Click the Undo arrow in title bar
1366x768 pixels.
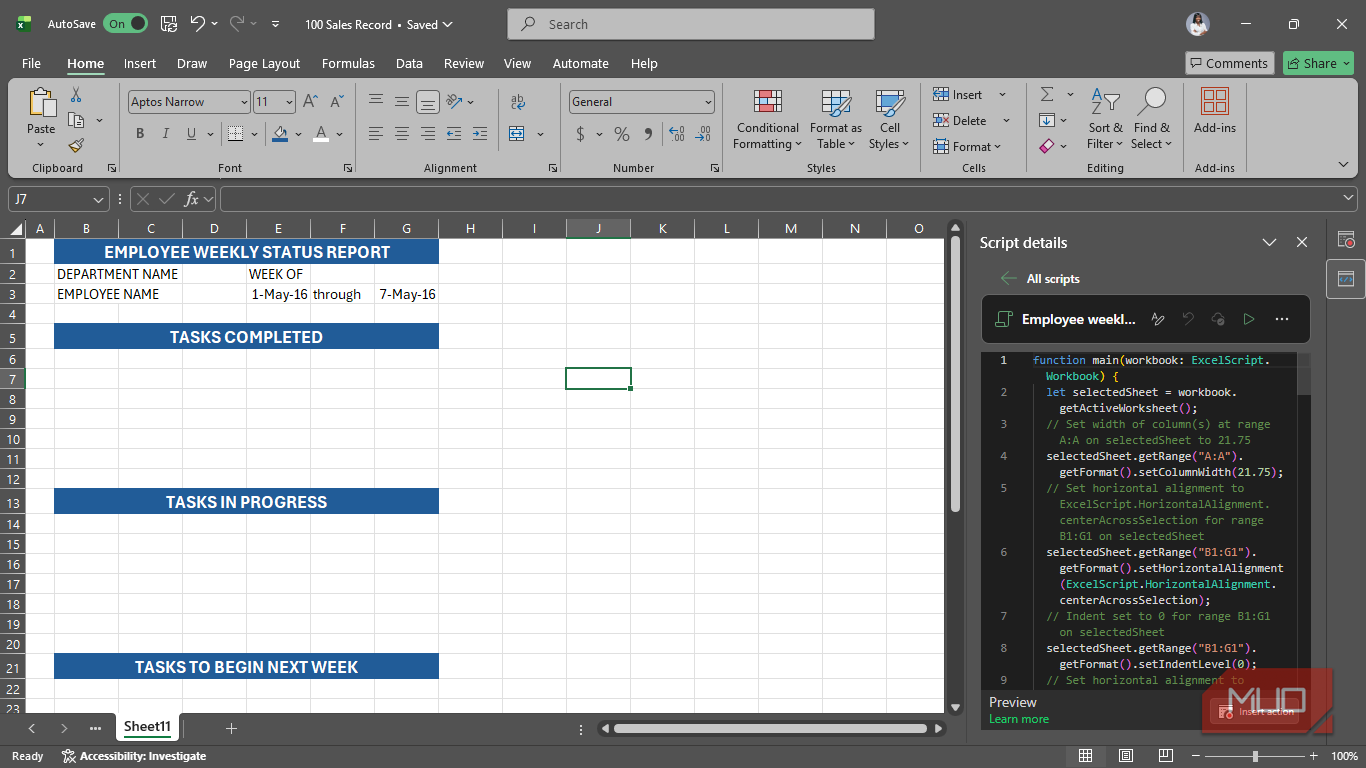click(x=198, y=24)
